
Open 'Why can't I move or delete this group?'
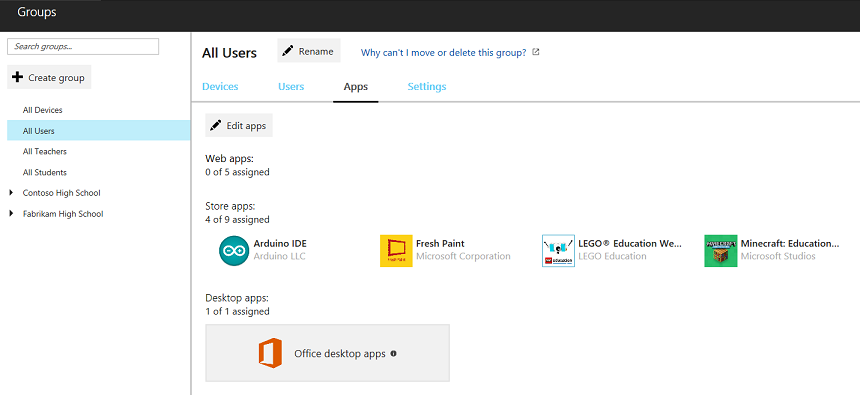point(443,53)
